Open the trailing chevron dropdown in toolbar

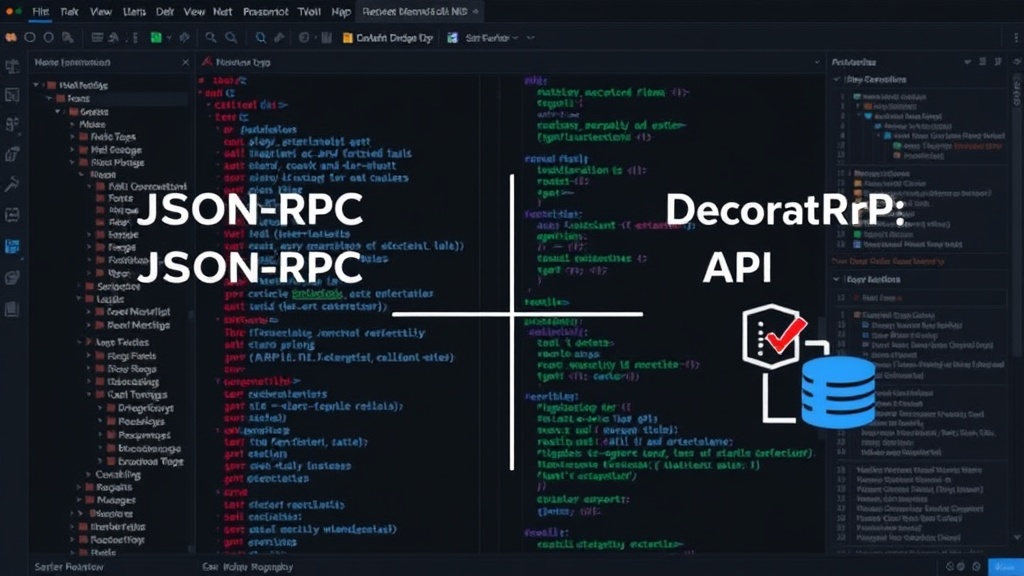530,38
